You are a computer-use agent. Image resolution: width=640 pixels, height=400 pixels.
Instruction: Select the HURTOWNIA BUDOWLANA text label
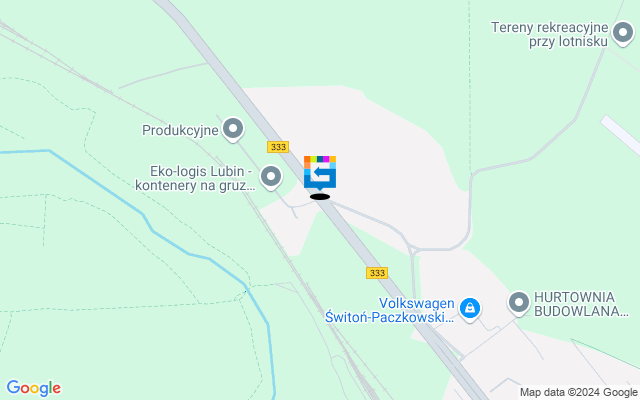pyautogui.click(x=581, y=304)
